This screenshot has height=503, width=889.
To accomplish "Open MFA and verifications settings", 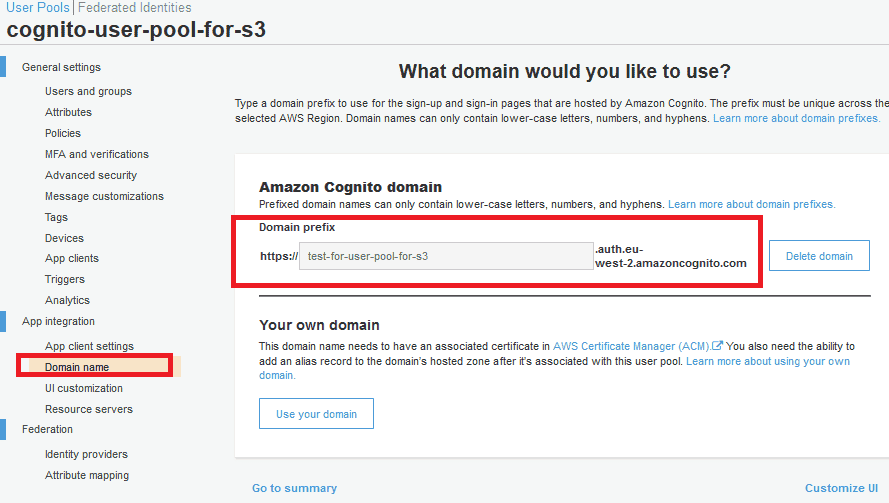I will [96, 154].
